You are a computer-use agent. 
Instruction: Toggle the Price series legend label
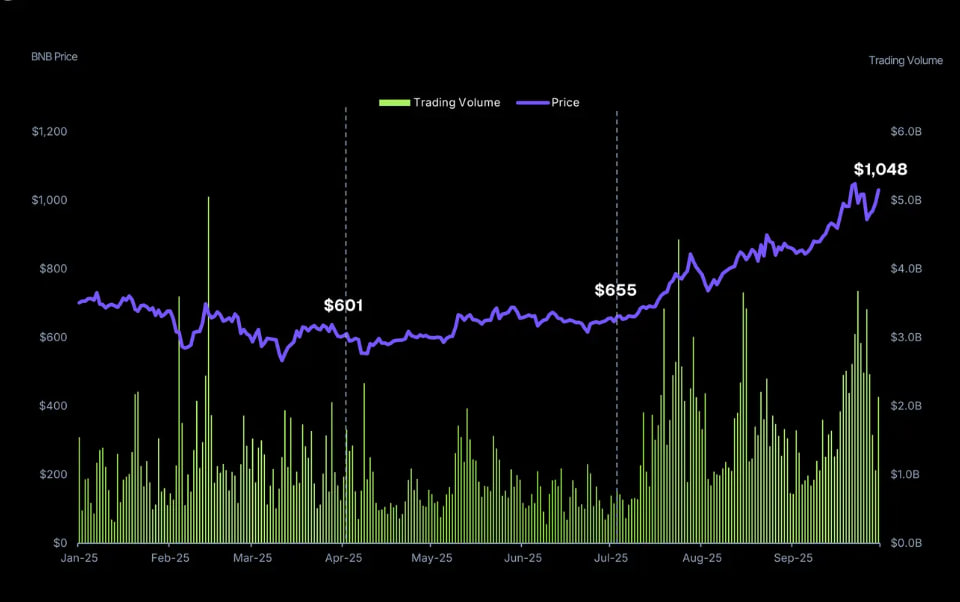coord(565,103)
